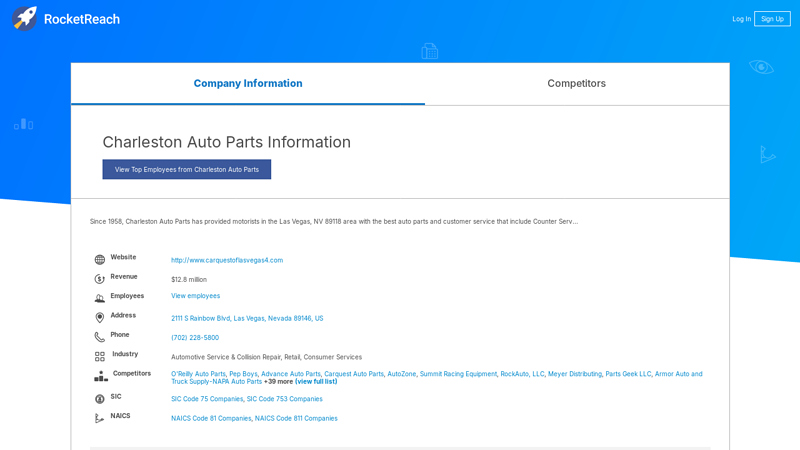This screenshot has height=450, width=800.
Task: Click the $12.8 million revenue value
Action: pyautogui.click(x=189, y=280)
